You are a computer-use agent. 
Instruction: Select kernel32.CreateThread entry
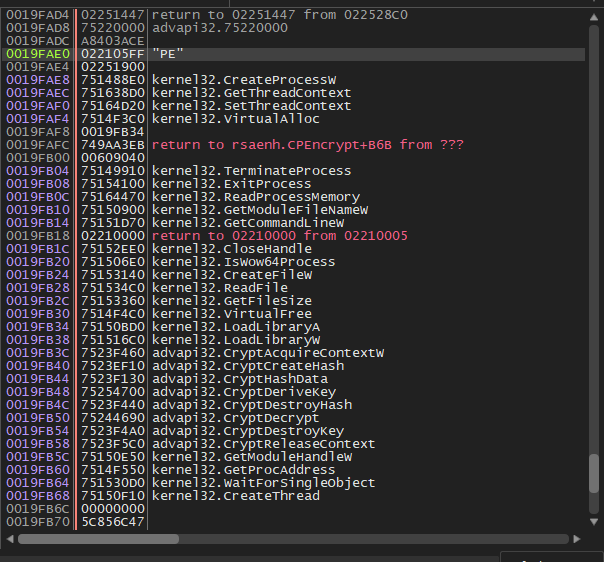[x=236, y=496]
